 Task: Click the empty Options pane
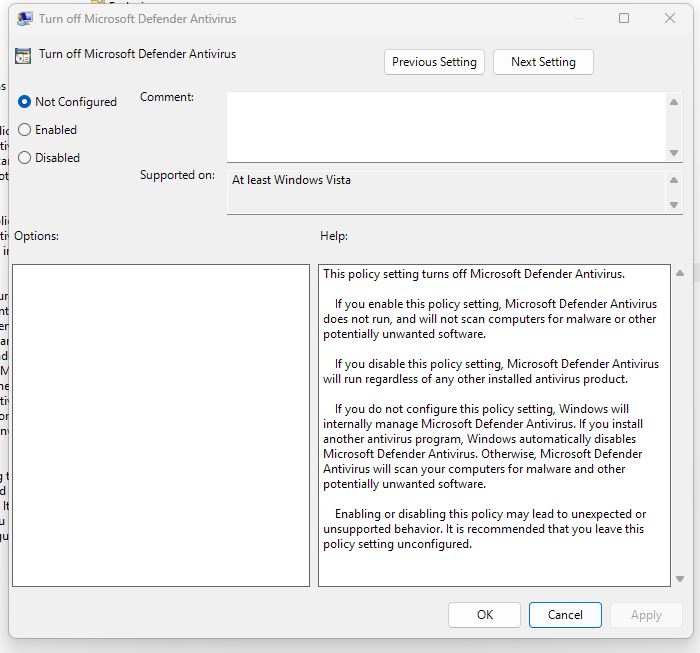point(161,425)
